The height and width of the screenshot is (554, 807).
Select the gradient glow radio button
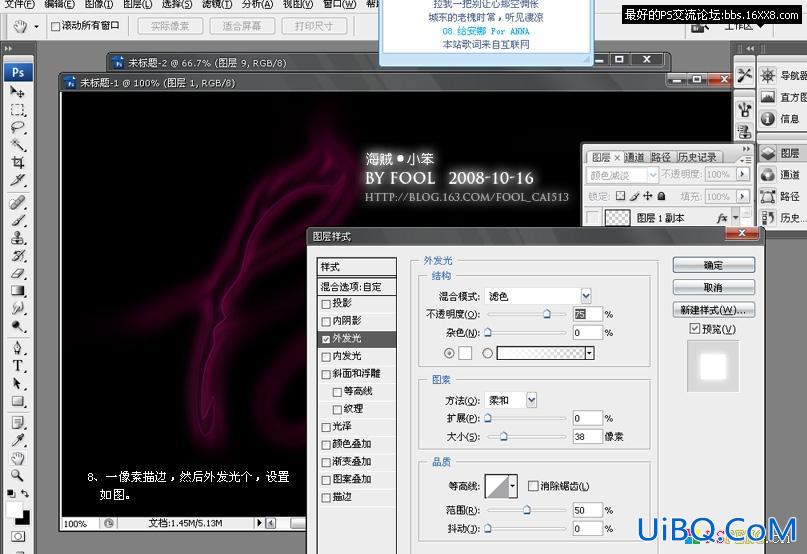488,353
